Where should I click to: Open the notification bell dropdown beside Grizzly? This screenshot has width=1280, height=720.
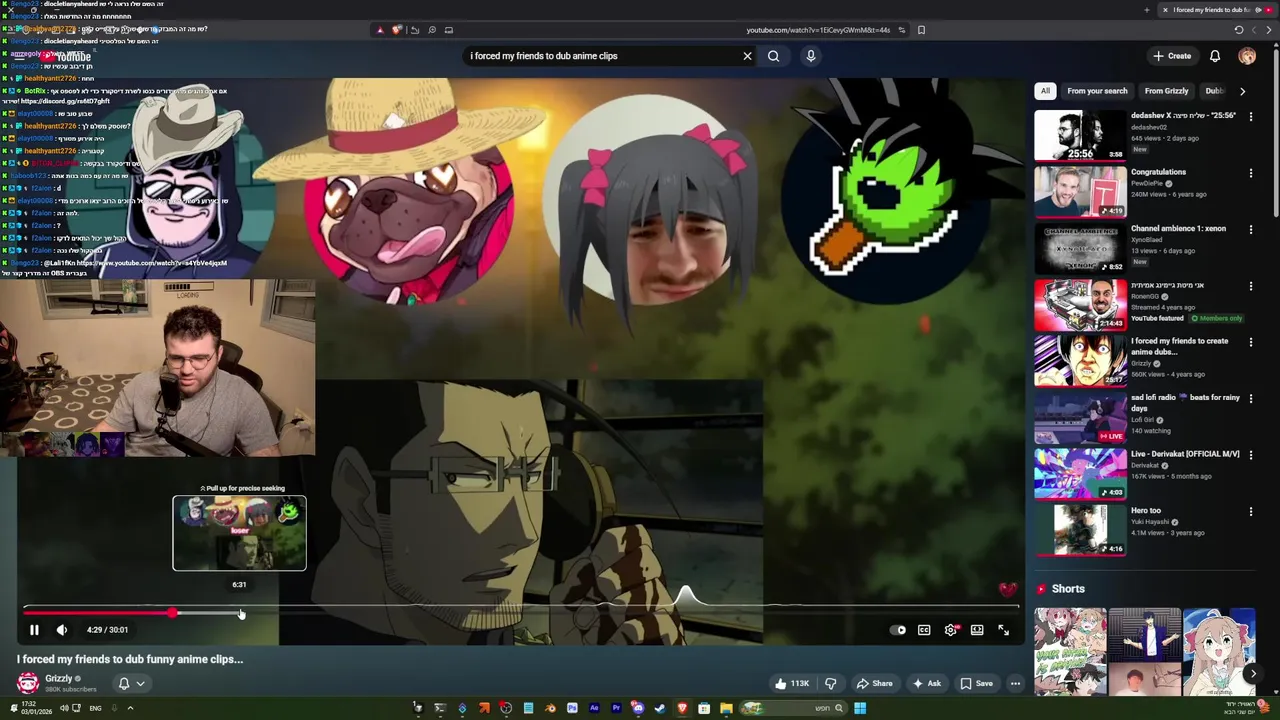pyautogui.click(x=132, y=684)
